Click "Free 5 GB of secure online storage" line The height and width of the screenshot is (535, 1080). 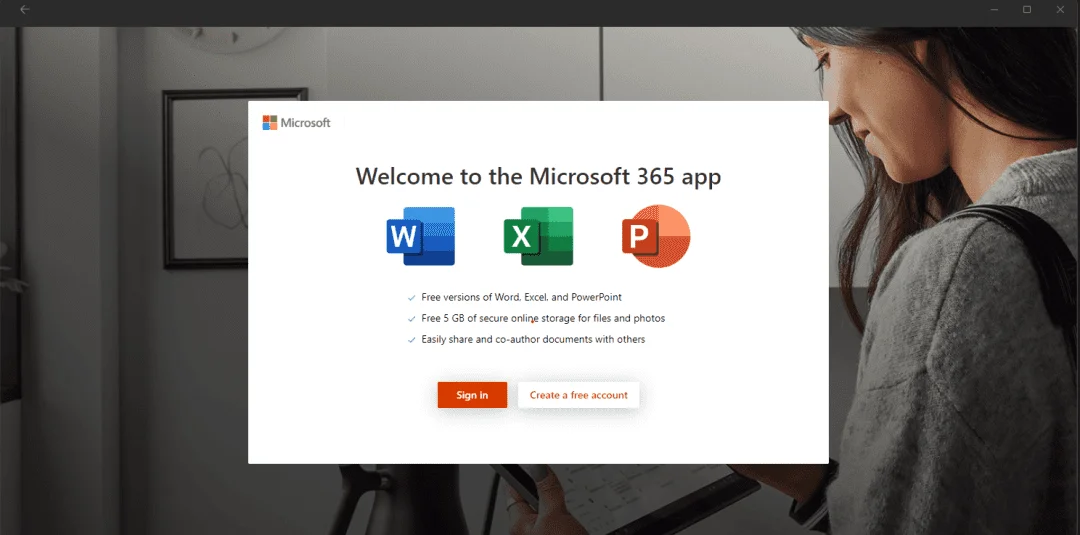coord(543,318)
